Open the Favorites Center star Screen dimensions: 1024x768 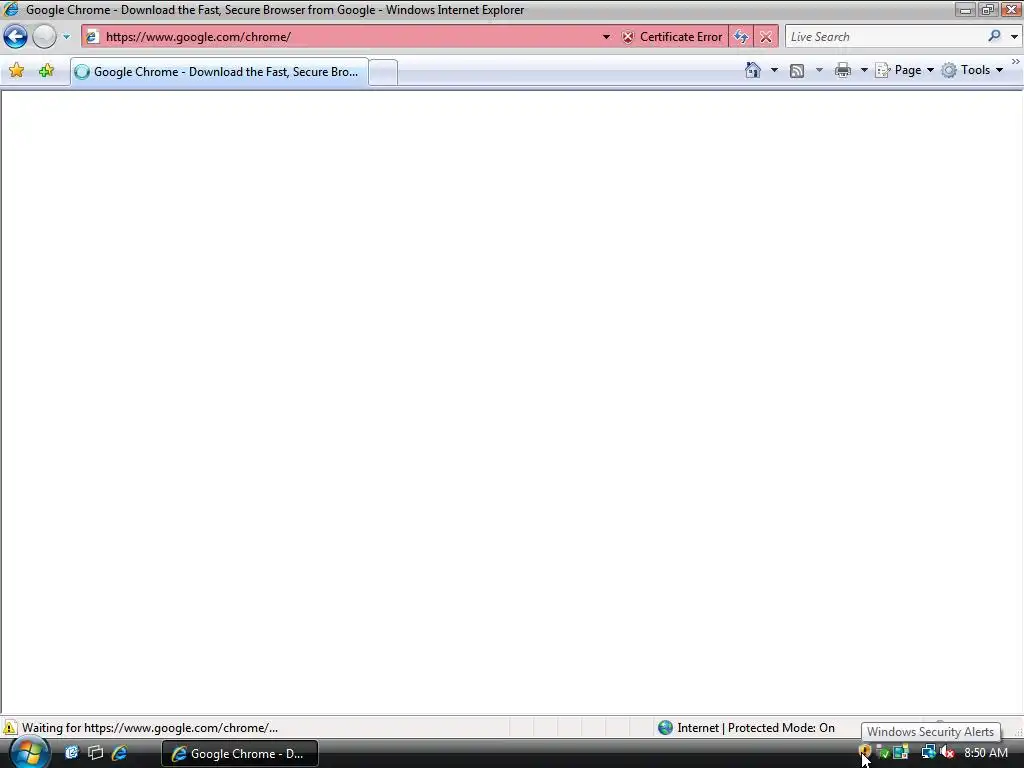coord(16,71)
